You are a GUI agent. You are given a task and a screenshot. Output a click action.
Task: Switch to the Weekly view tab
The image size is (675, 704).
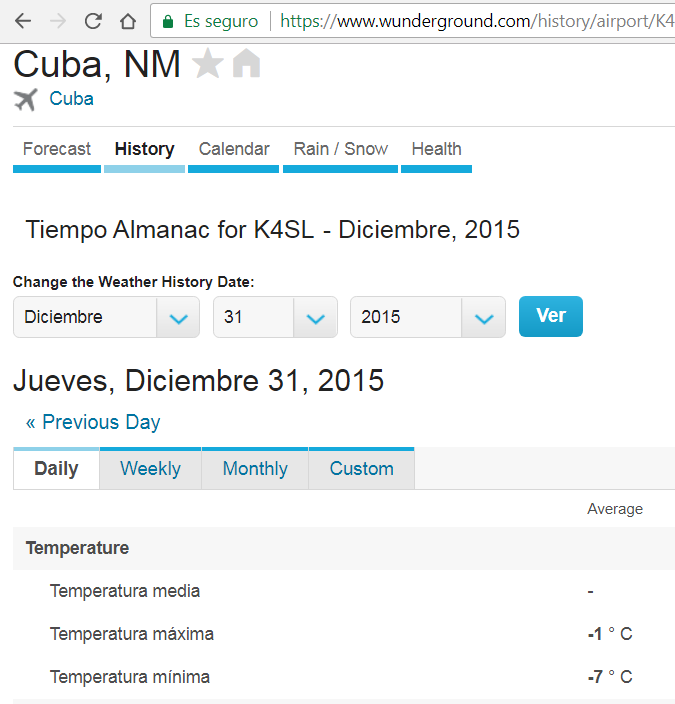[x=151, y=469]
